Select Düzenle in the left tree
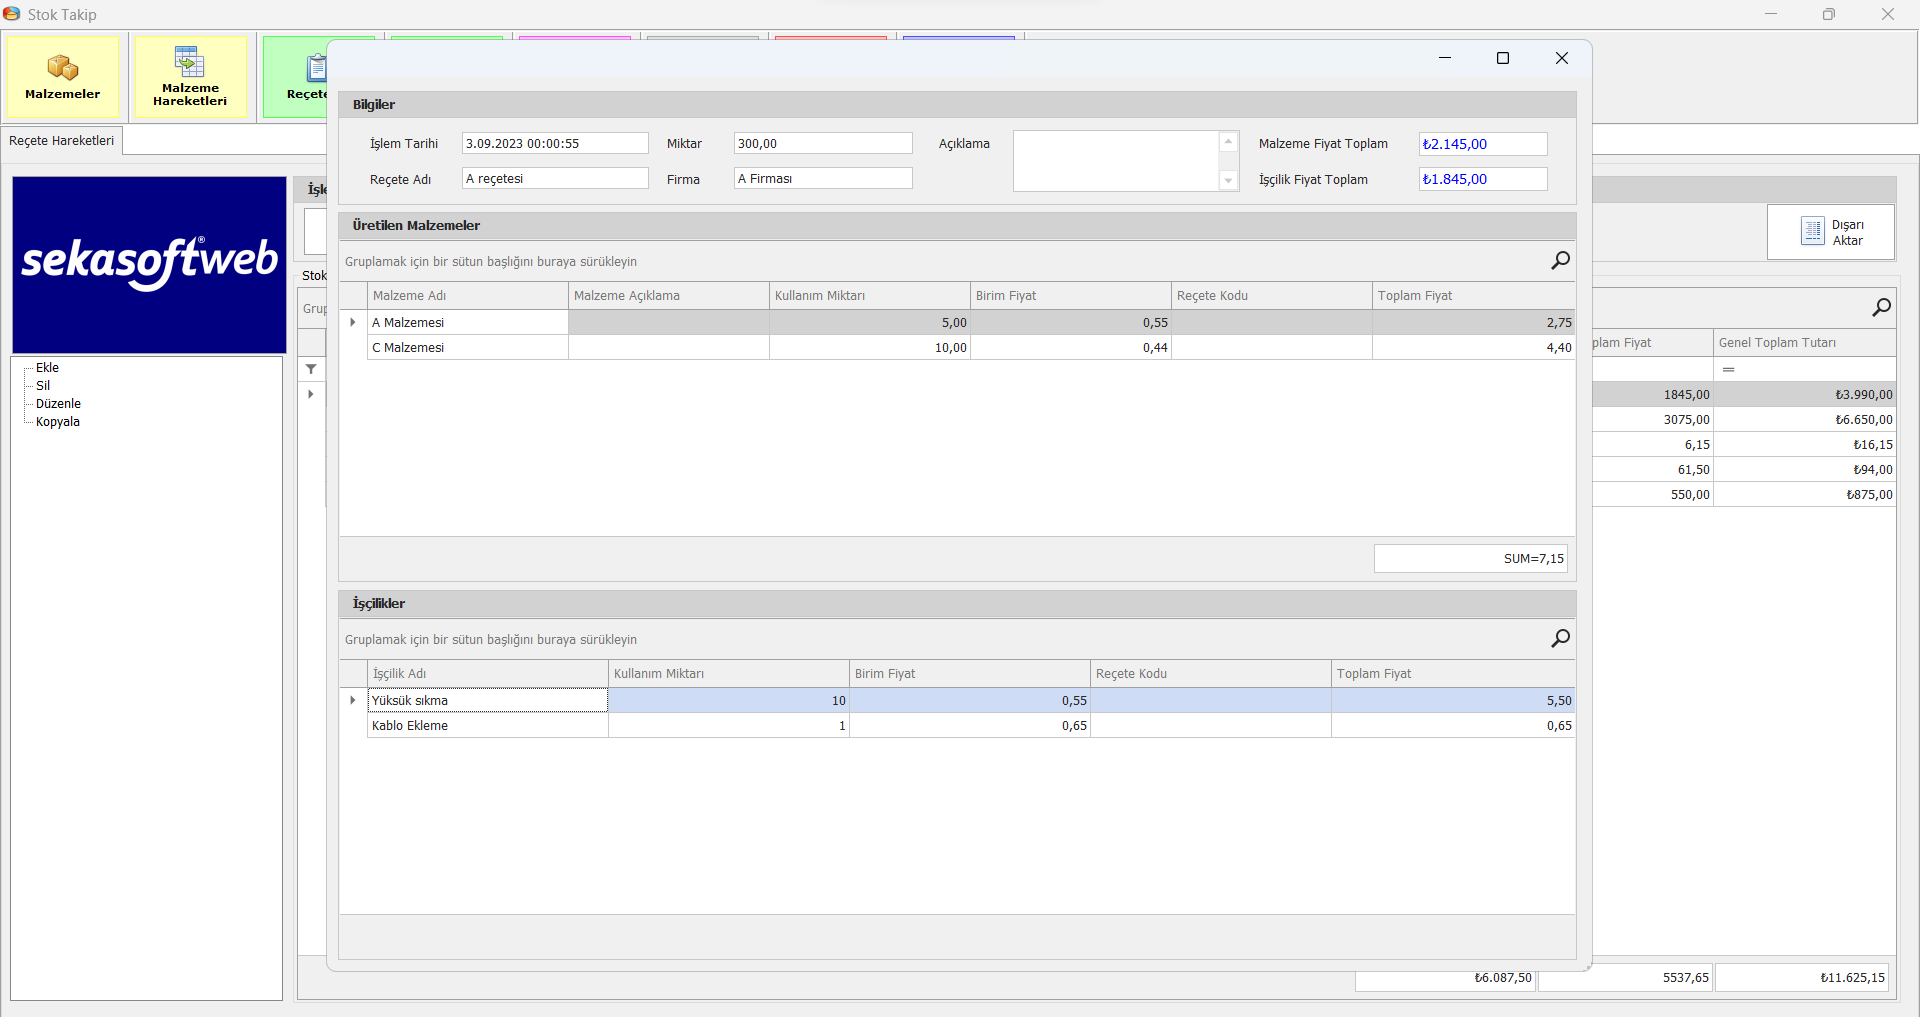1920x1017 pixels. [x=58, y=404]
